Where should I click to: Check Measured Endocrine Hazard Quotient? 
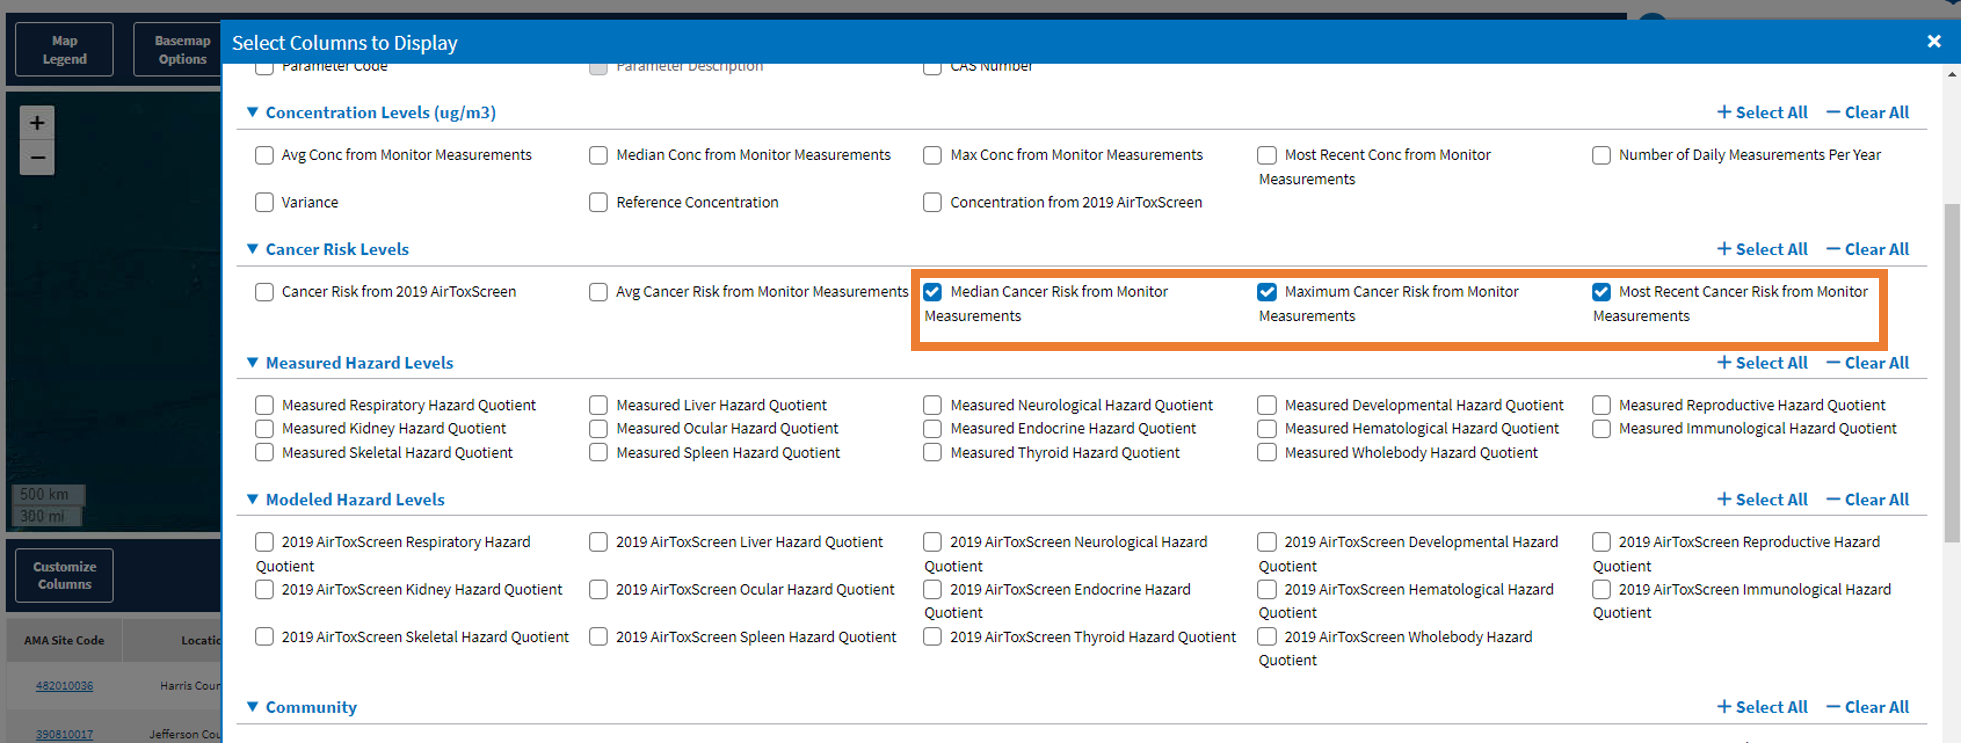click(x=932, y=428)
